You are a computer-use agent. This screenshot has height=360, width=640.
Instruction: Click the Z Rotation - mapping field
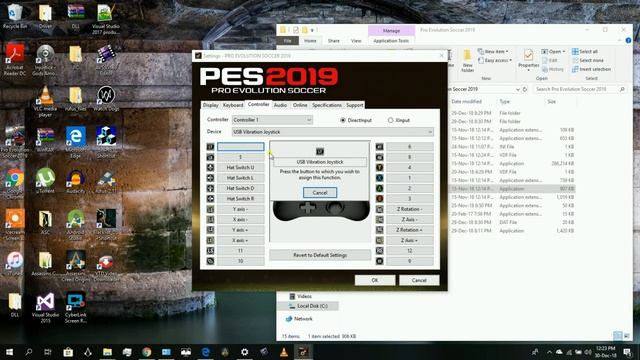tap(409, 209)
